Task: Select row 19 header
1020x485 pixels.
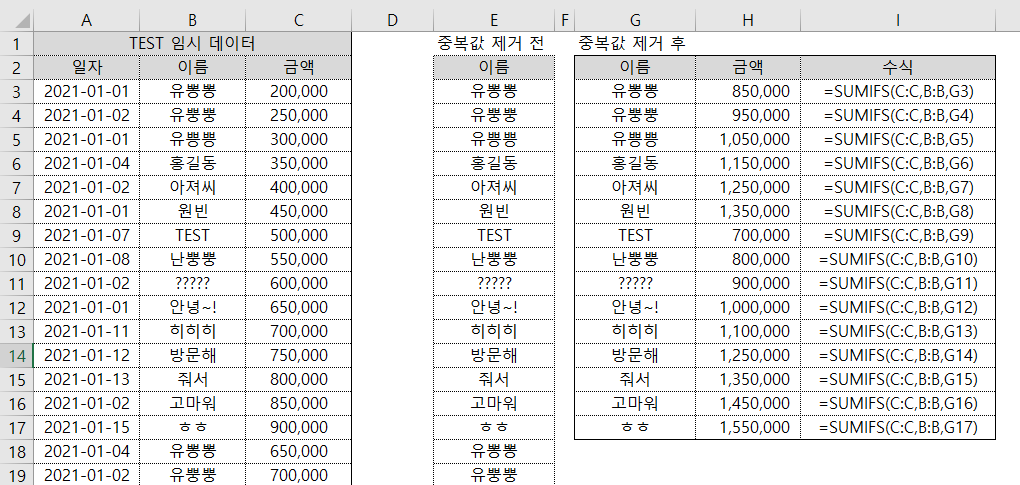Action: click(x=16, y=475)
